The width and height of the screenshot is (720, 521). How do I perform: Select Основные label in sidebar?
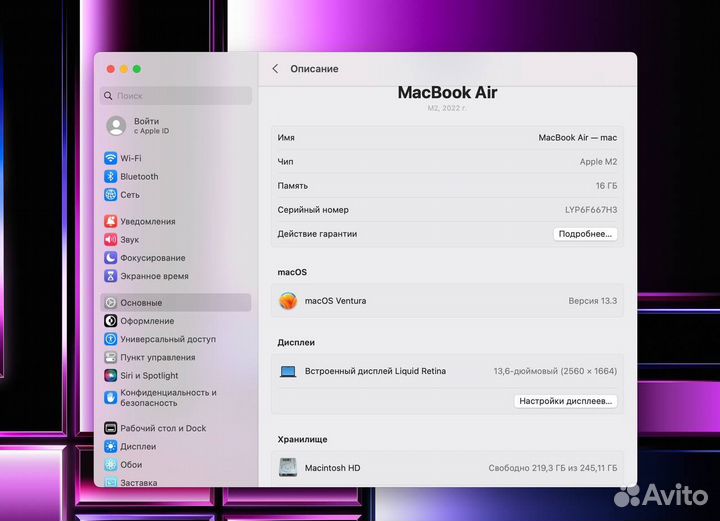(x=141, y=303)
